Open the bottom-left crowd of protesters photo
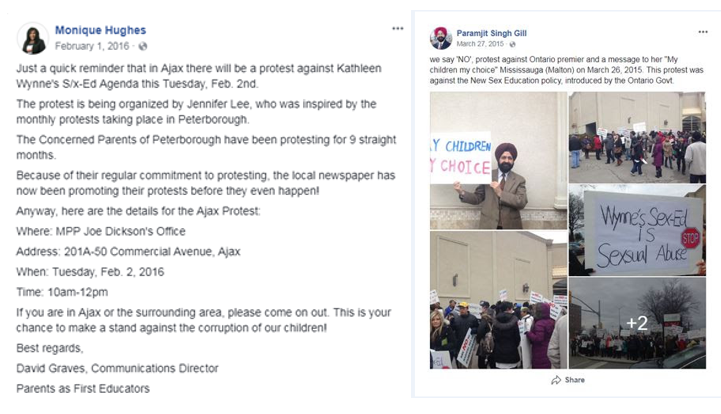This screenshot has height=414, width=721. [498, 300]
